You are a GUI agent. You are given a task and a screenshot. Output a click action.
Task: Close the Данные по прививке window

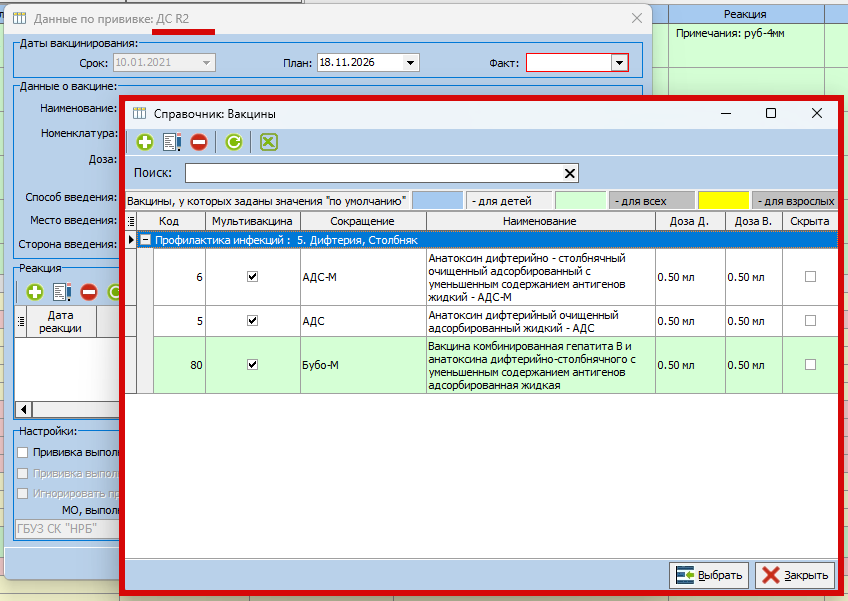(637, 18)
